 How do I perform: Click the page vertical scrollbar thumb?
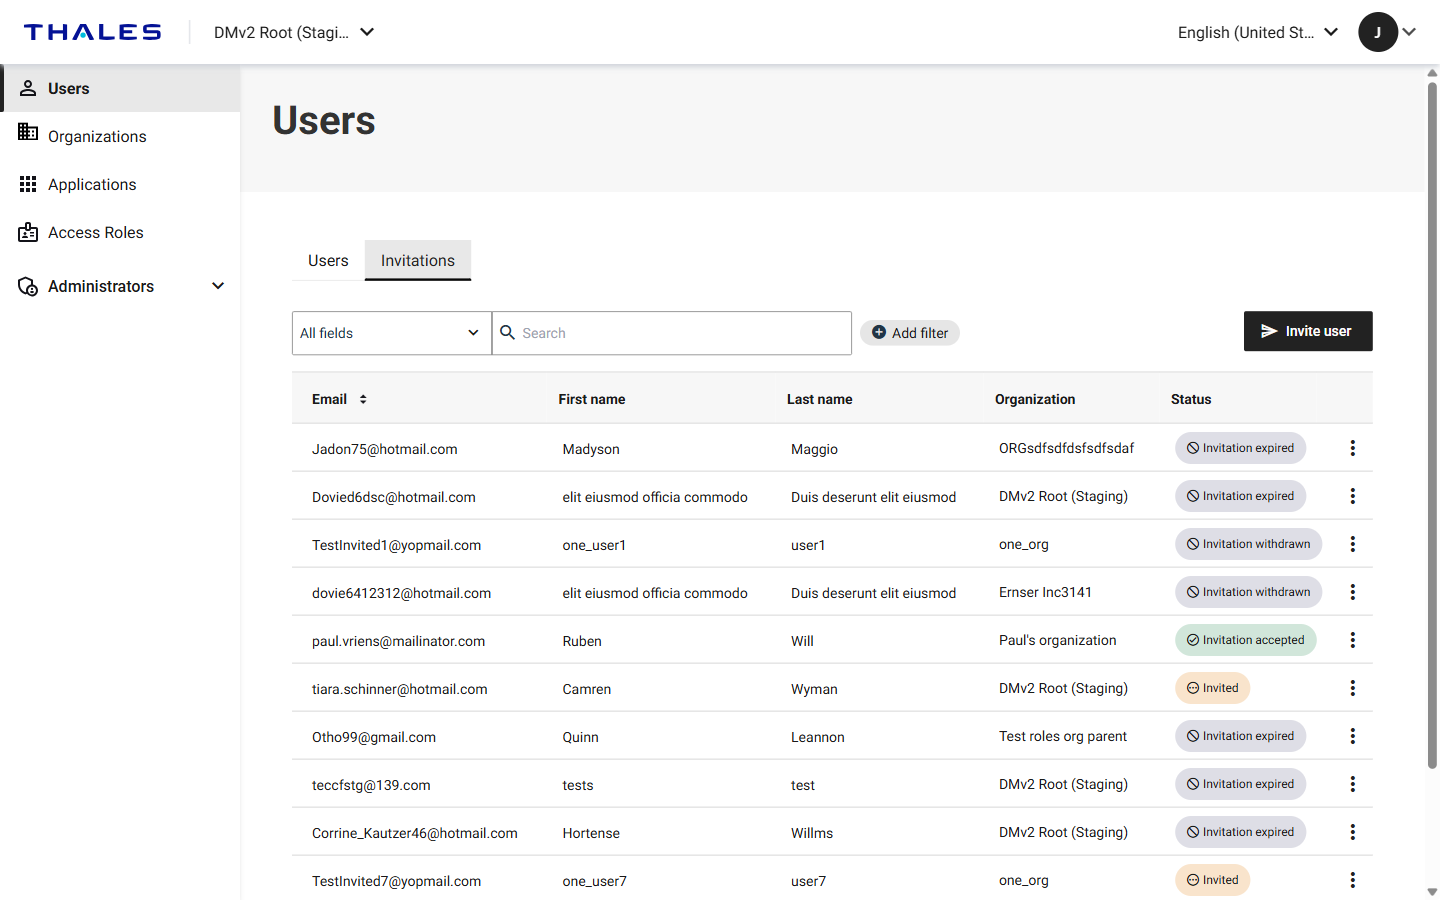tap(1432, 425)
